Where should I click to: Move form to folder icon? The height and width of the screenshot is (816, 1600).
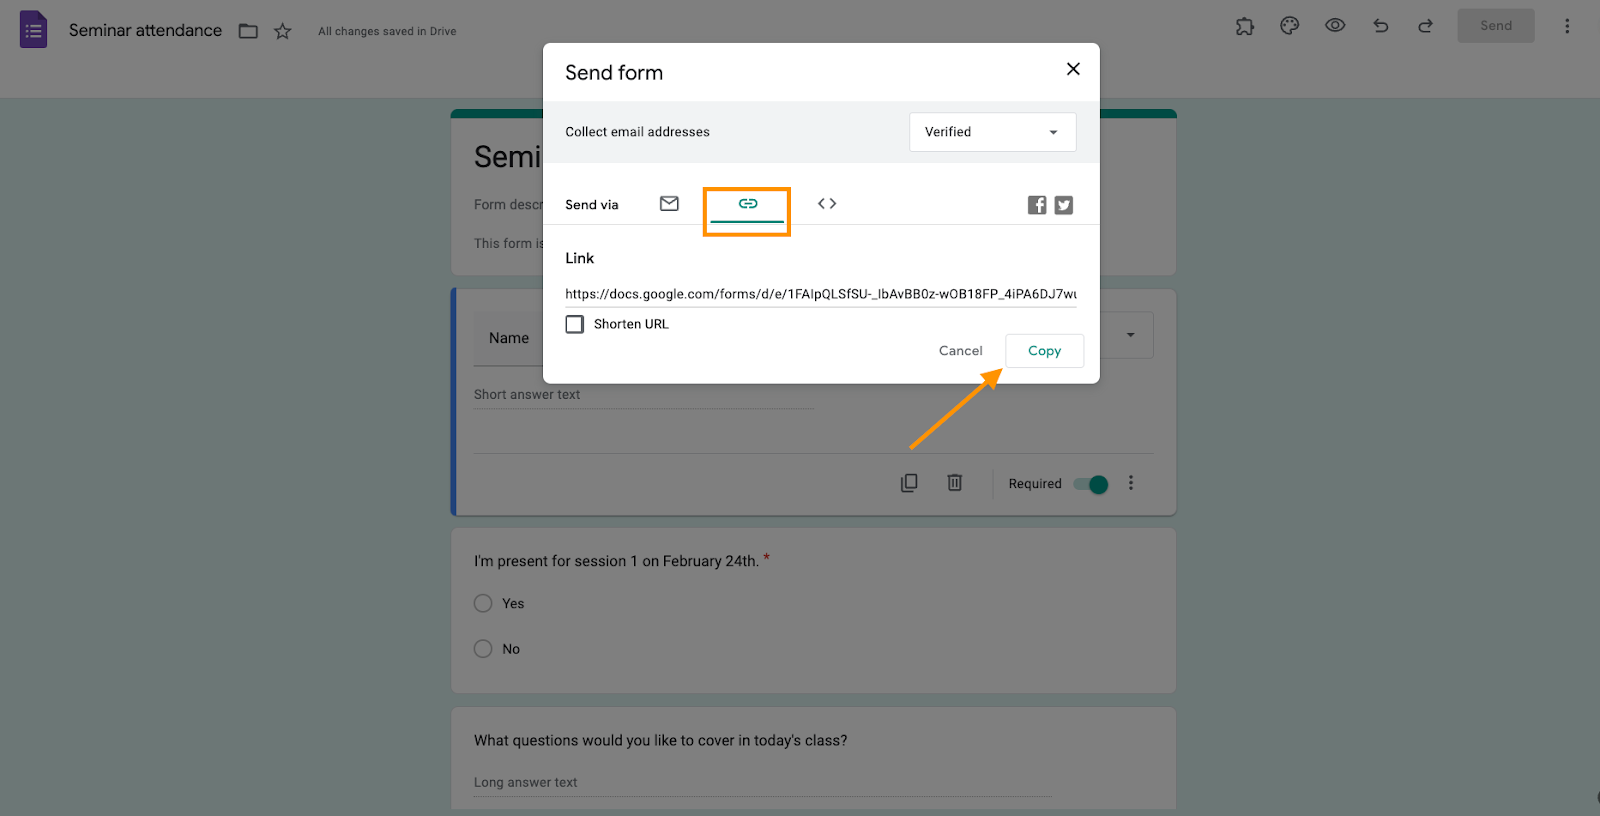248,31
